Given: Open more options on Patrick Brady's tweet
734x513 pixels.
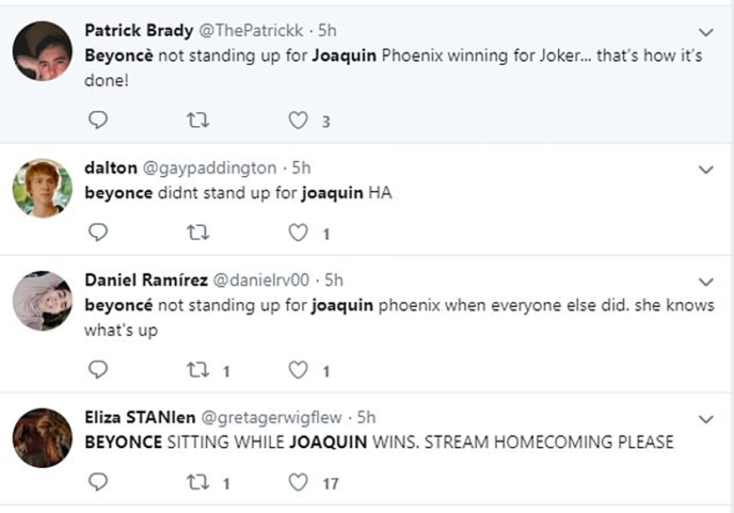Looking at the screenshot, I should (706, 32).
